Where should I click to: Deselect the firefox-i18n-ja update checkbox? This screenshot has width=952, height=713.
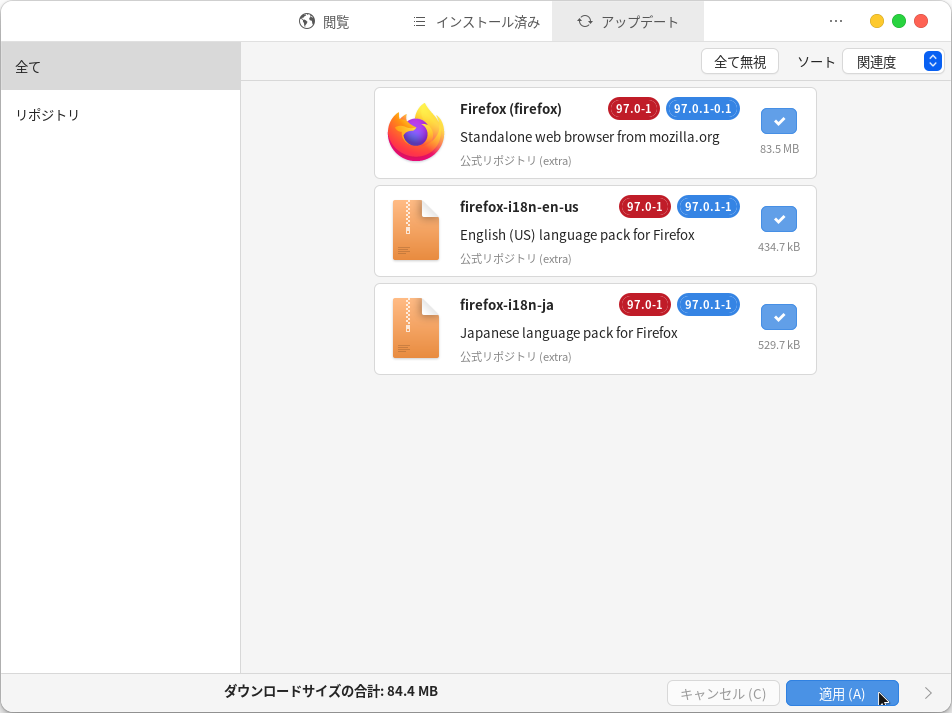tap(779, 317)
